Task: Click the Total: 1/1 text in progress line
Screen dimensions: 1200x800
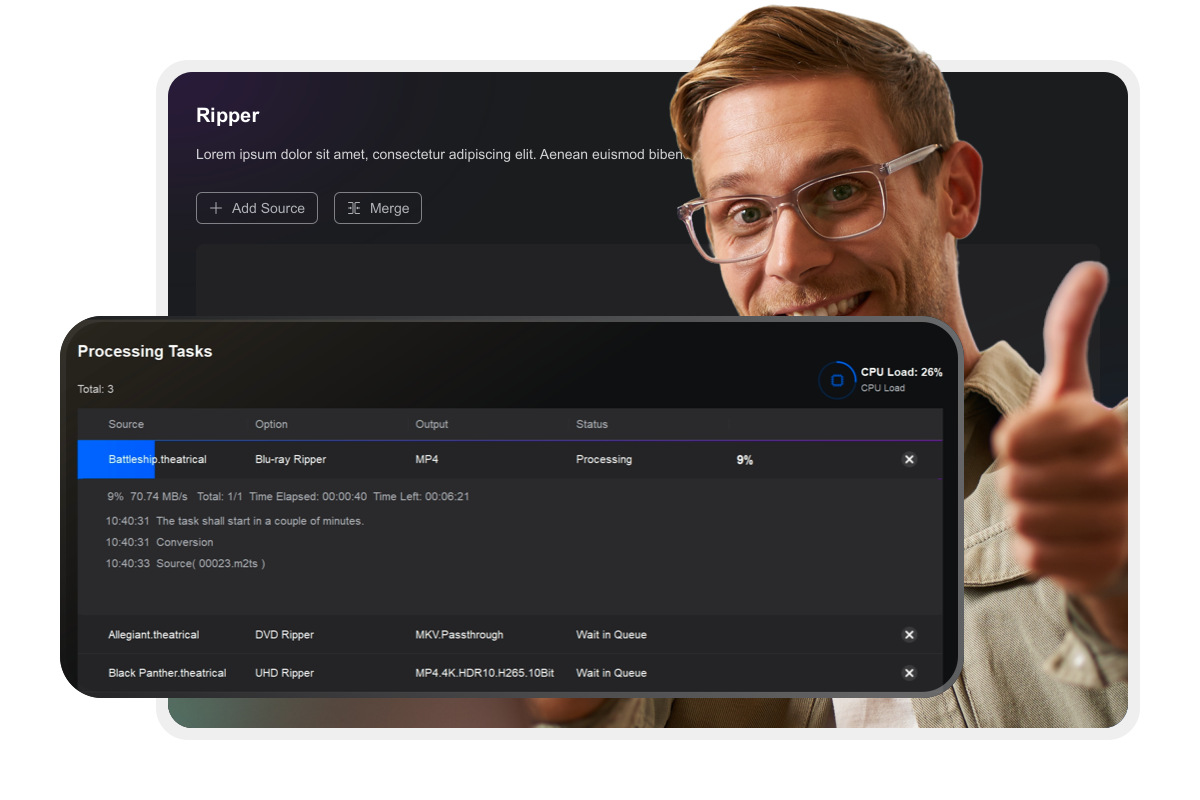Action: click(x=219, y=496)
